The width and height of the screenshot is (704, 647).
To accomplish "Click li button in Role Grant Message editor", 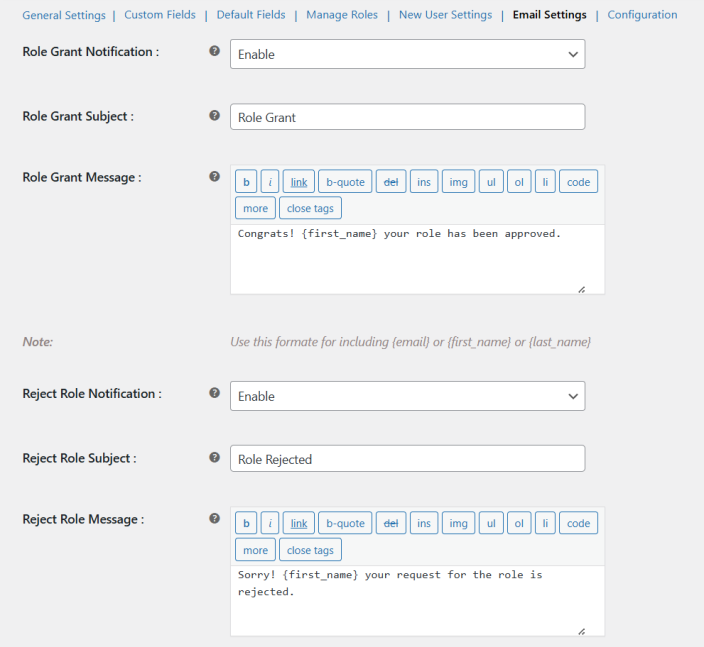I will (x=545, y=181).
